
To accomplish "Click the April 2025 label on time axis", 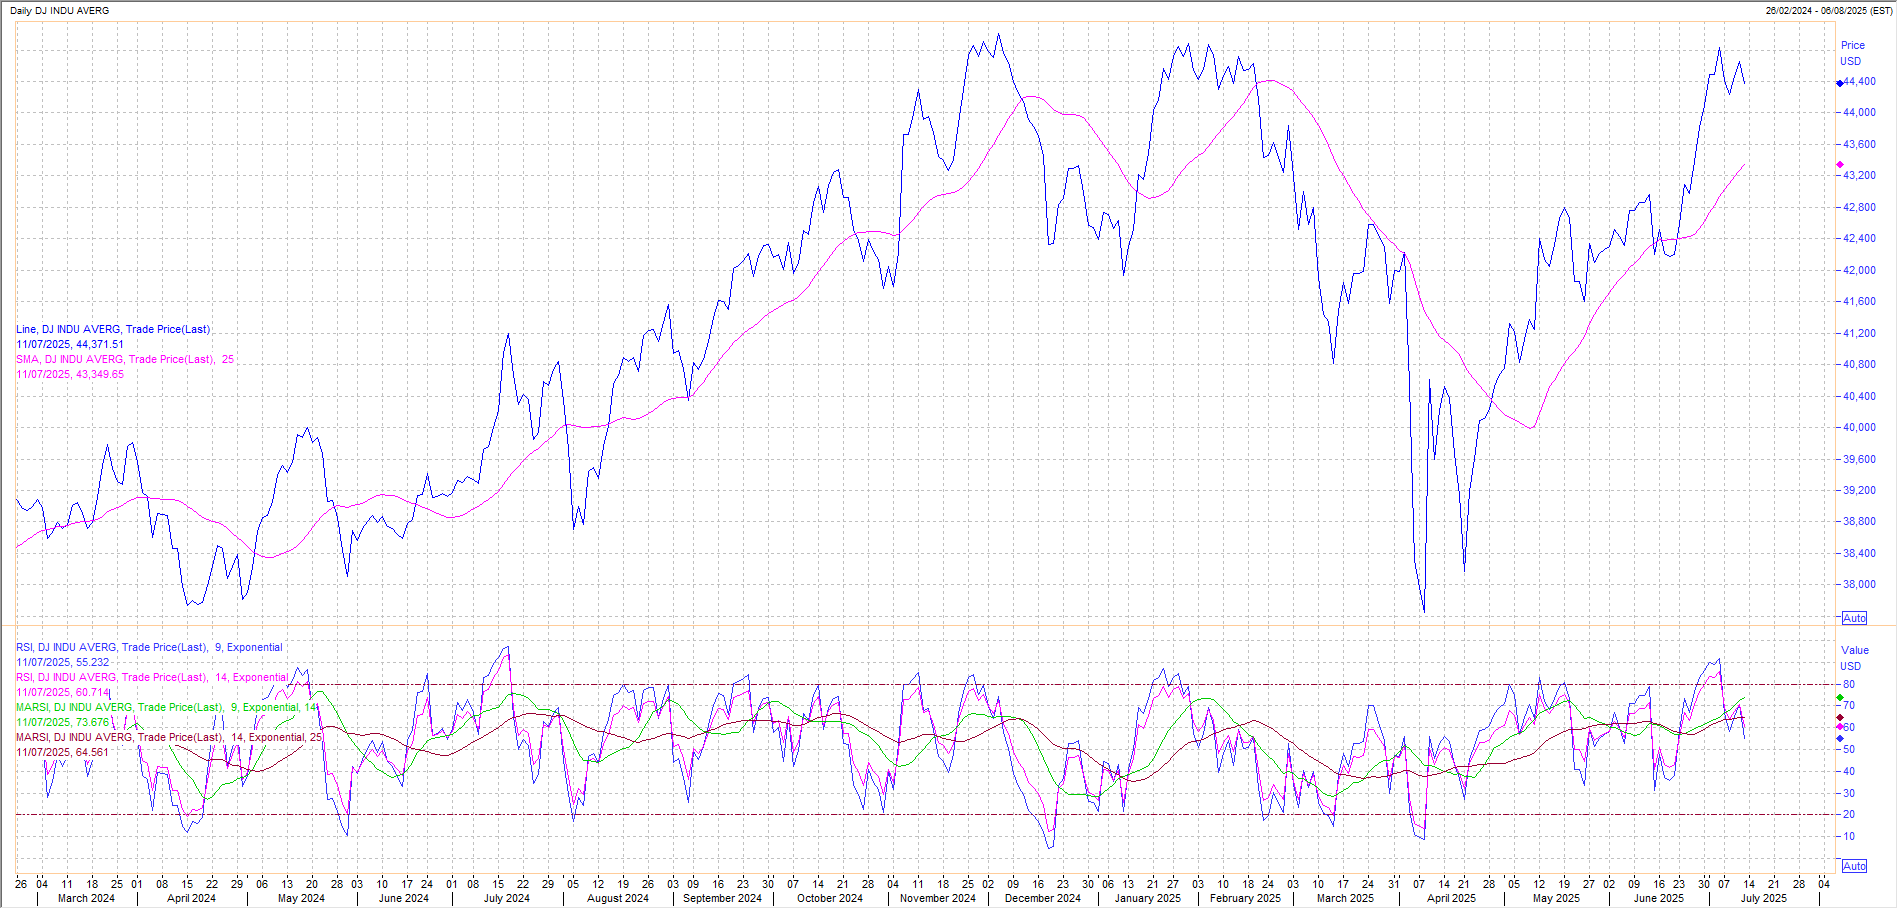I will [1450, 898].
